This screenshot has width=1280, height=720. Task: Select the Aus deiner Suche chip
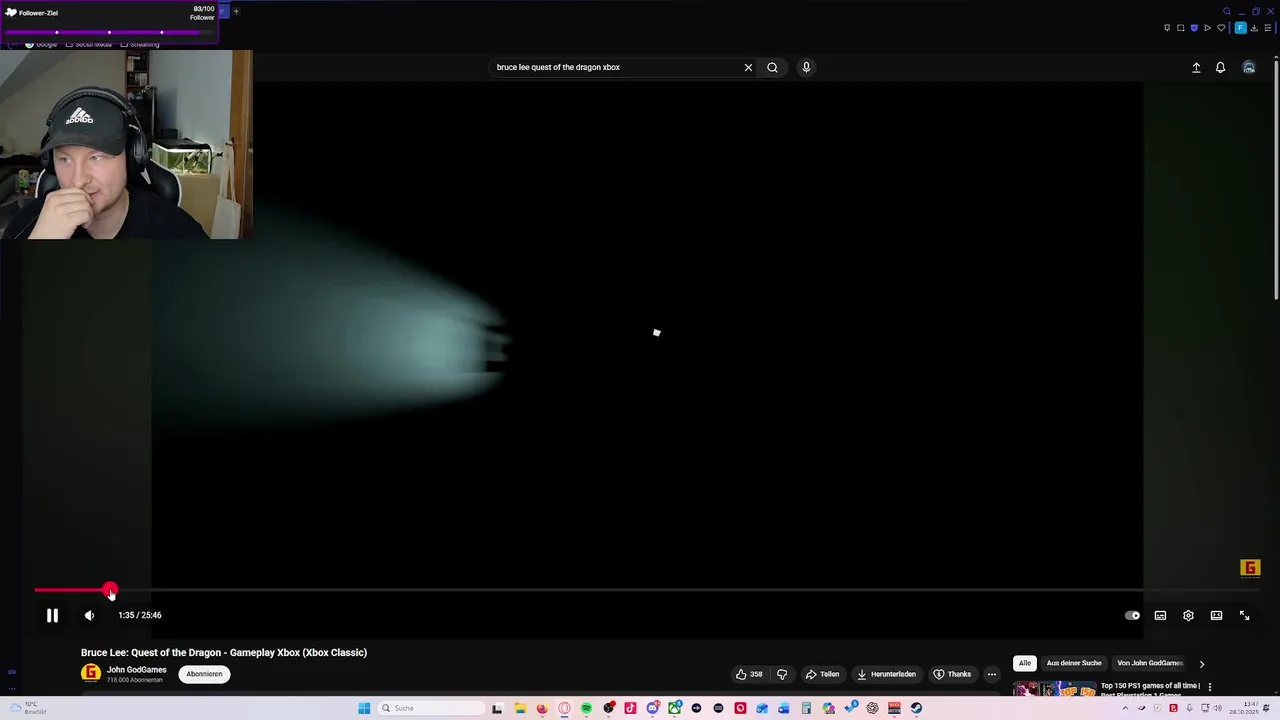(1074, 663)
